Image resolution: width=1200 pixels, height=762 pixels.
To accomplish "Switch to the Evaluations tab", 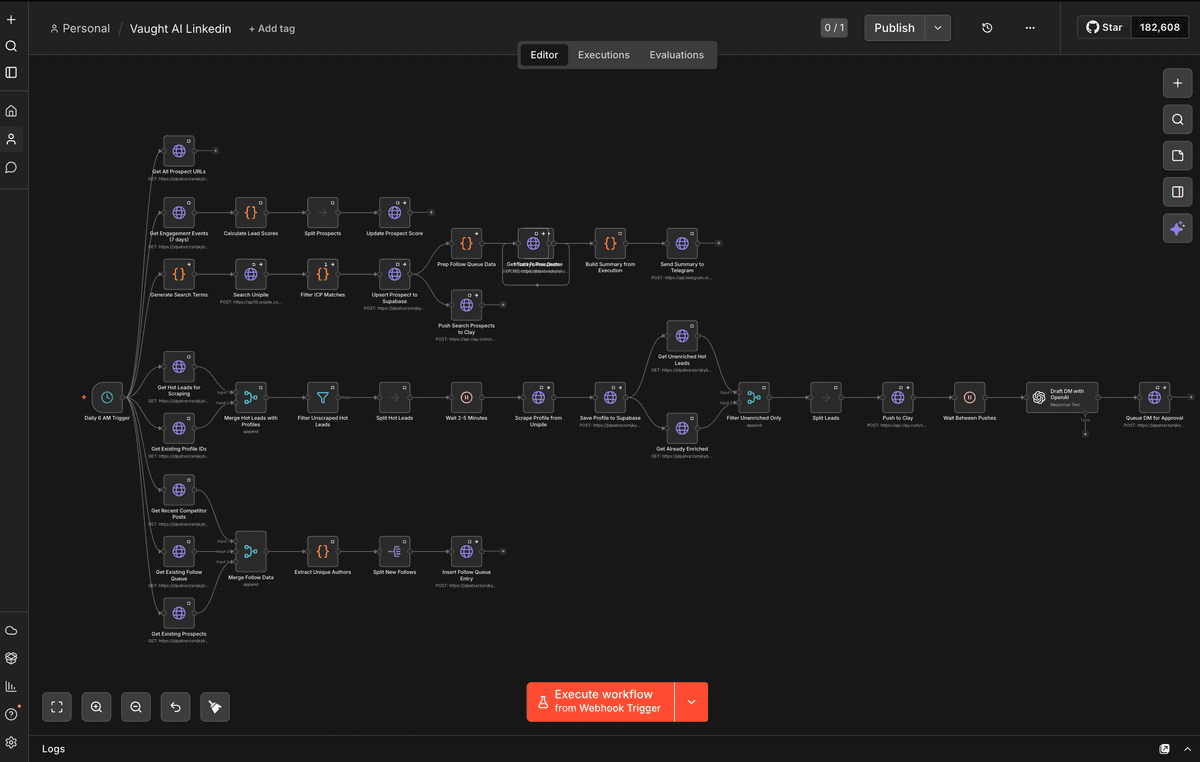I will pos(677,55).
